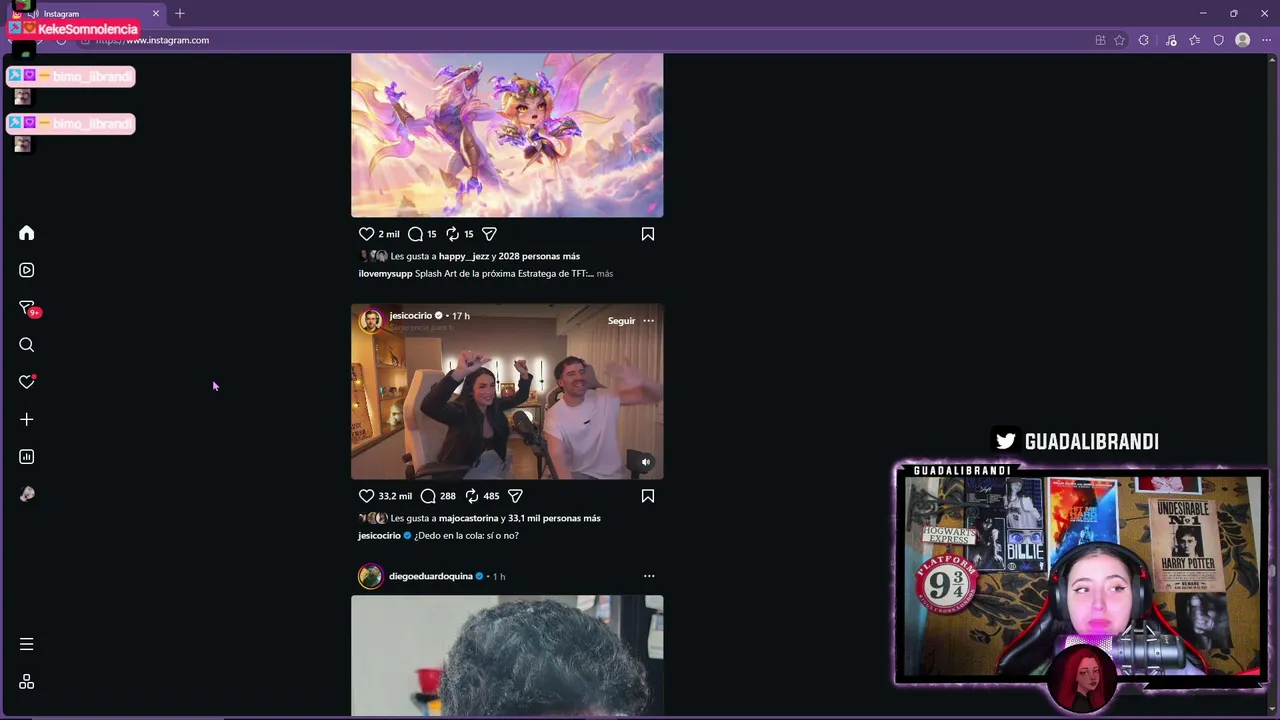The height and width of the screenshot is (720, 1280).
Task: Create a new post with plus icon
Action: [27, 420]
